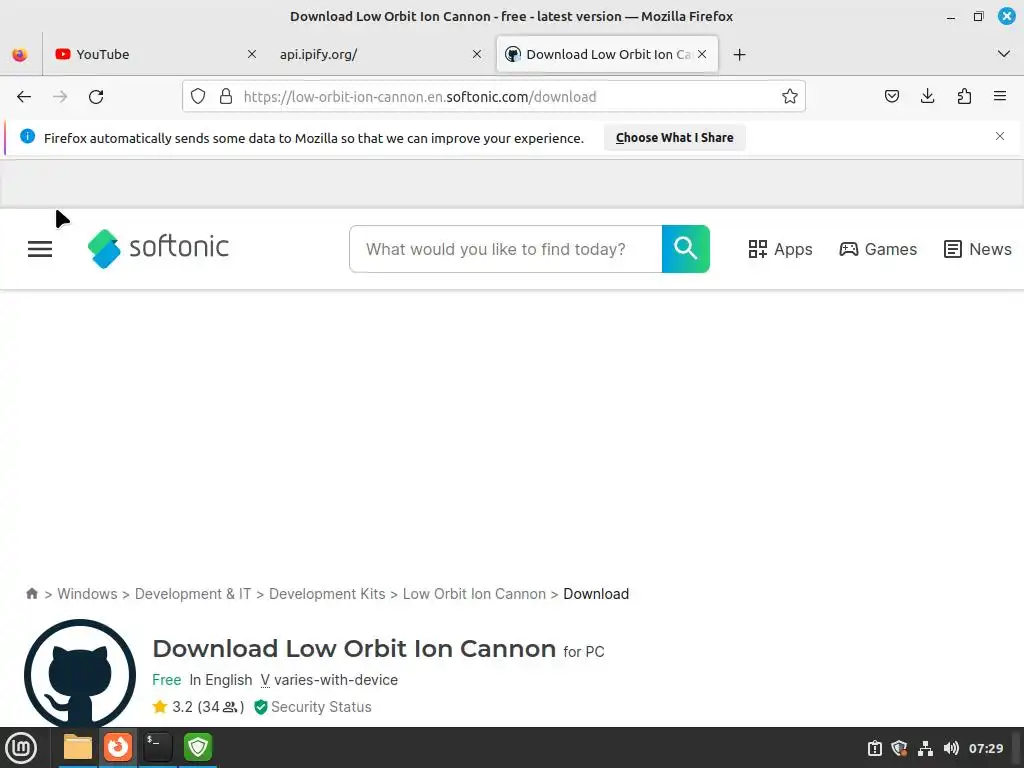Bookmark this page with the star
The image size is (1024, 768).
tap(790, 97)
